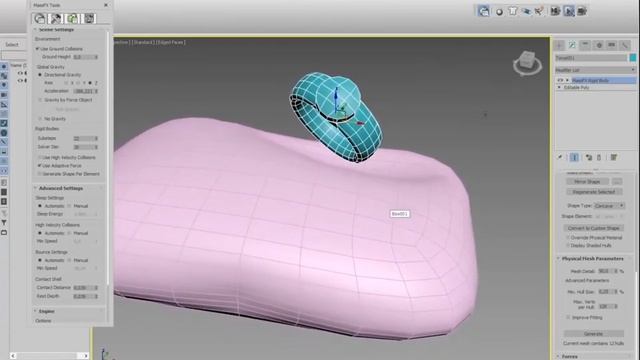Click the object color swatch beside the name field
The height and width of the screenshot is (360, 640).
pos(633,58)
